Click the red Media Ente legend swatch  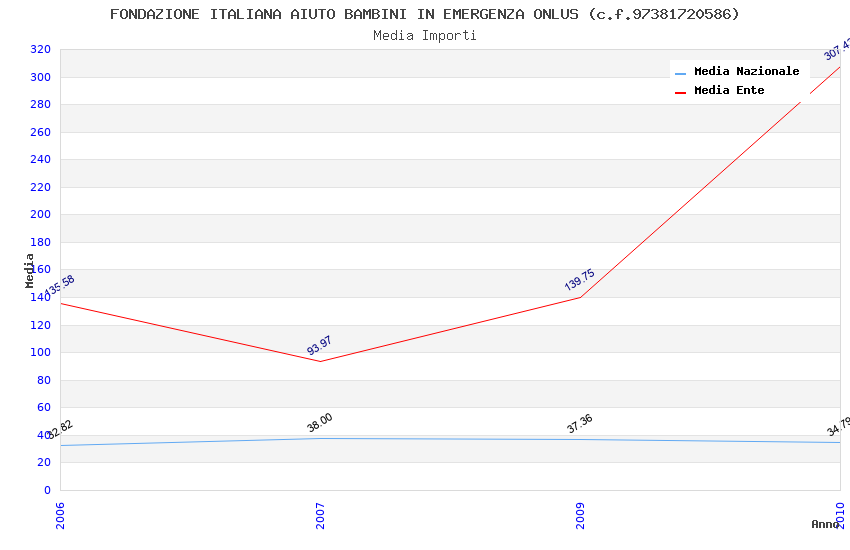tap(680, 92)
